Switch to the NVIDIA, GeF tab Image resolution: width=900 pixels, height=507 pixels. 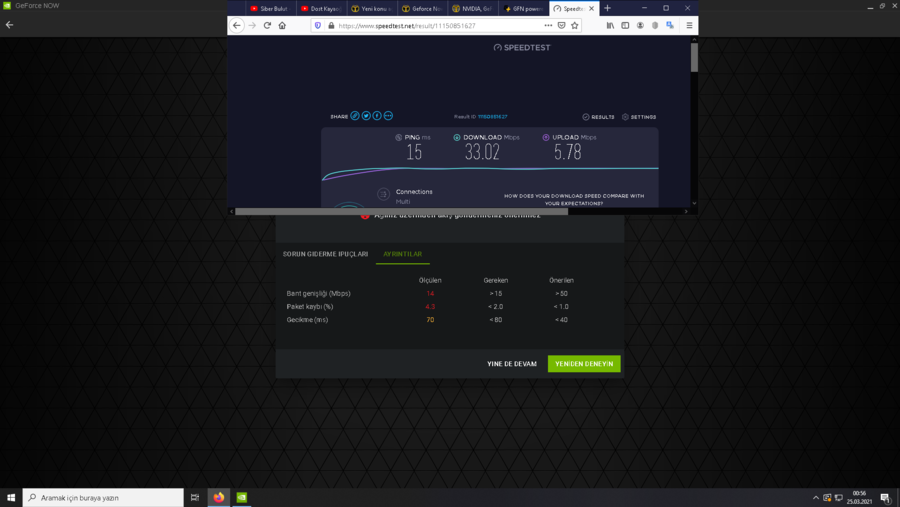point(473,9)
